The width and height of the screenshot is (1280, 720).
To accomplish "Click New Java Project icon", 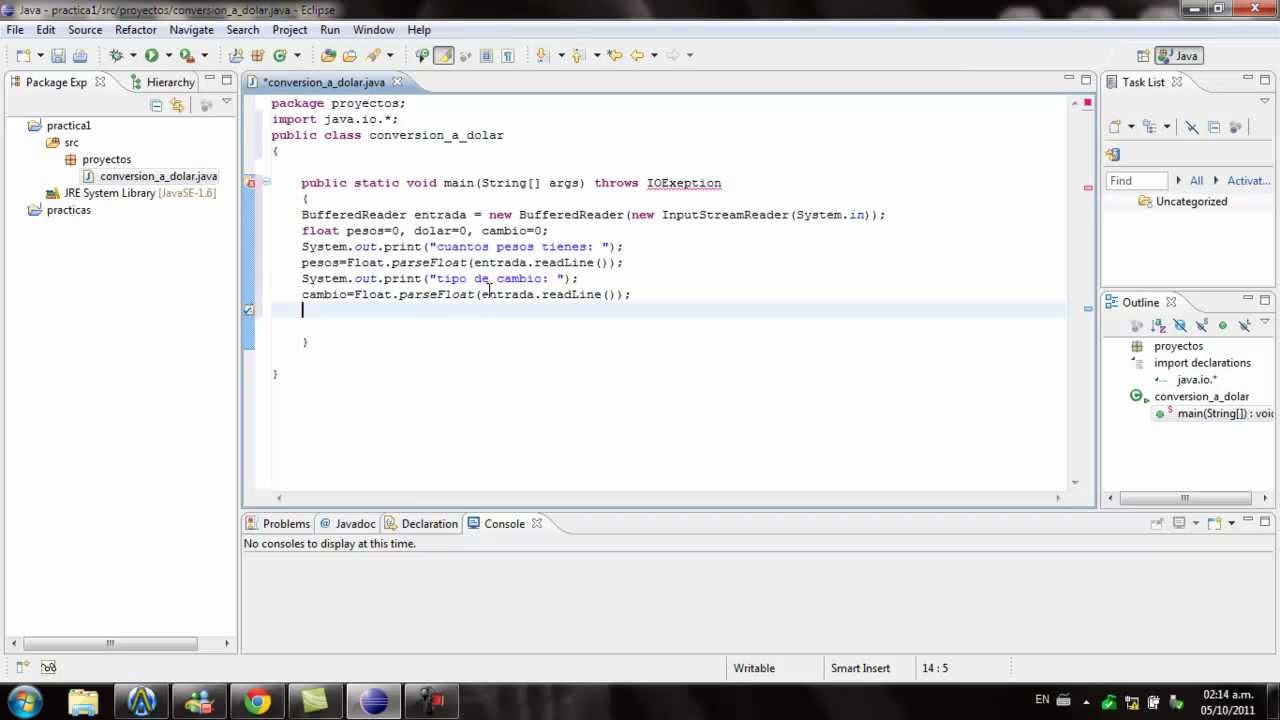I will click(x=236, y=56).
